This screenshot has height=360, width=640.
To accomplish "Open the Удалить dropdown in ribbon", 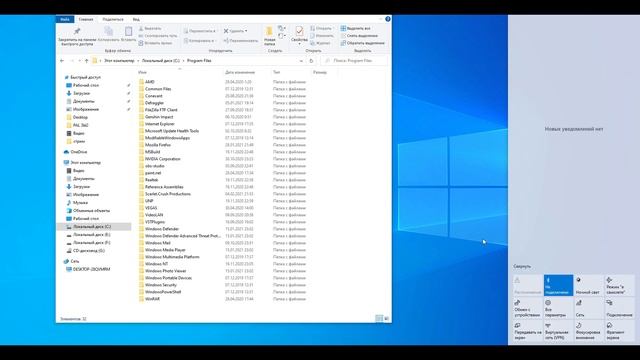I will coord(236,31).
